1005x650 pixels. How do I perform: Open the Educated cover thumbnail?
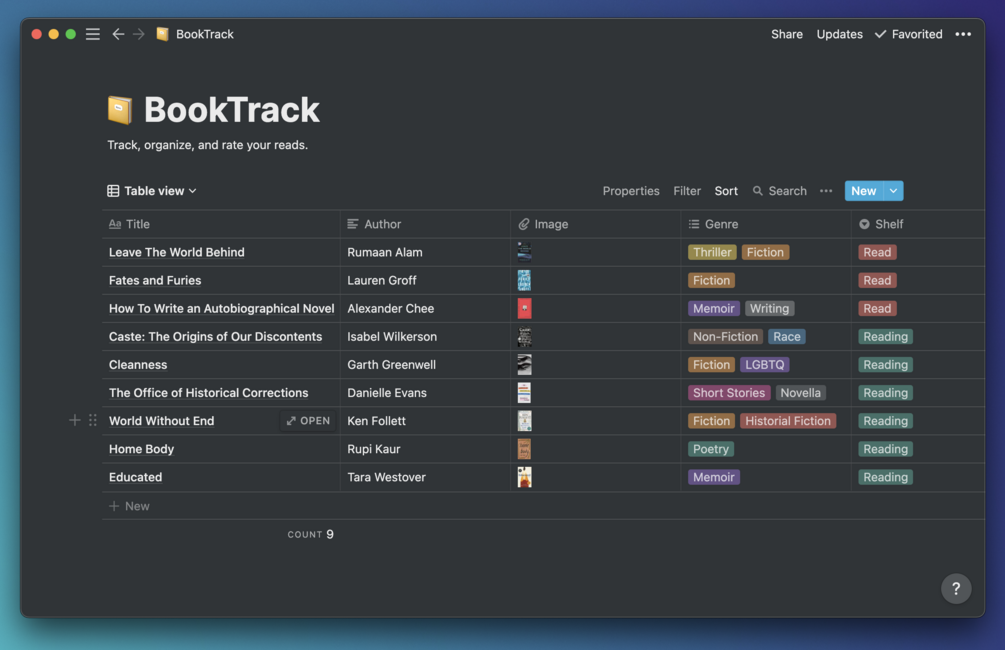coord(524,477)
